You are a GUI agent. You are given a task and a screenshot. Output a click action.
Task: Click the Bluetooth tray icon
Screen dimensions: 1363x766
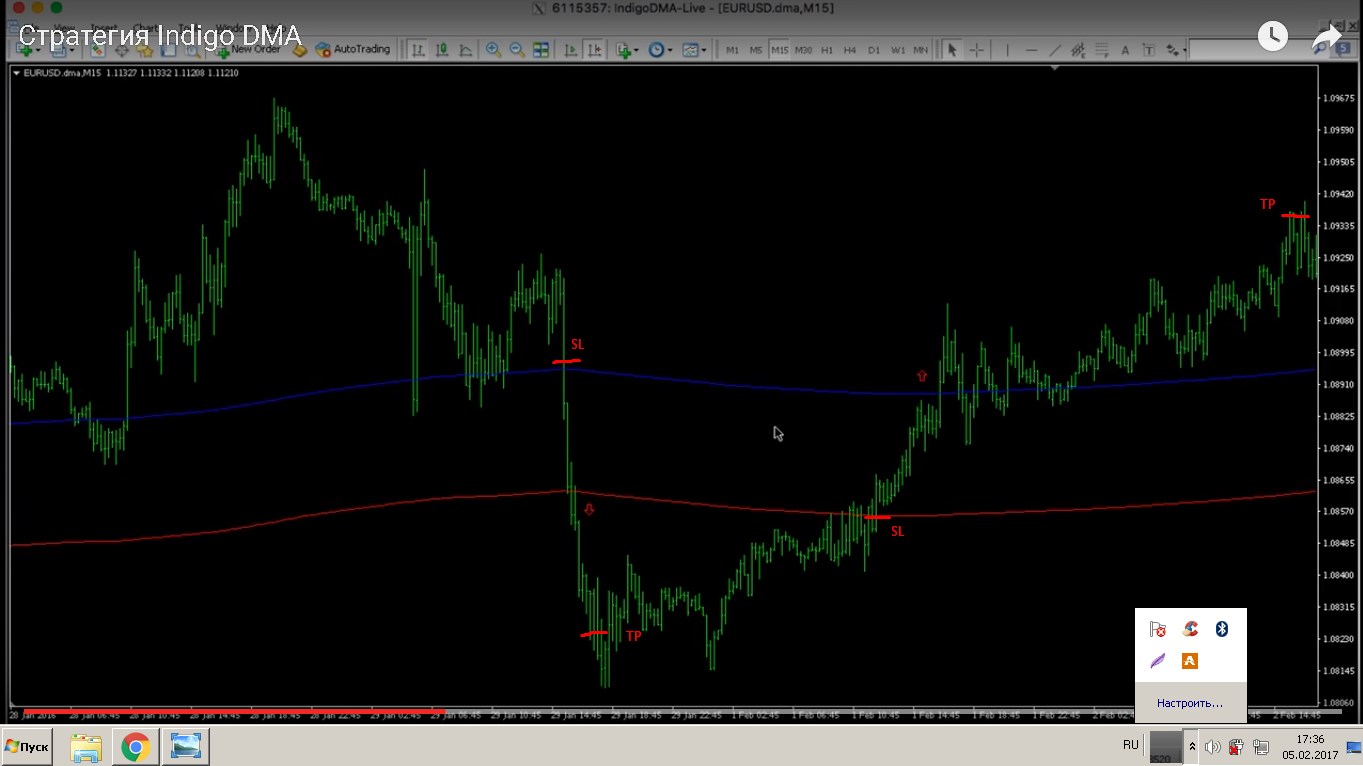1221,629
